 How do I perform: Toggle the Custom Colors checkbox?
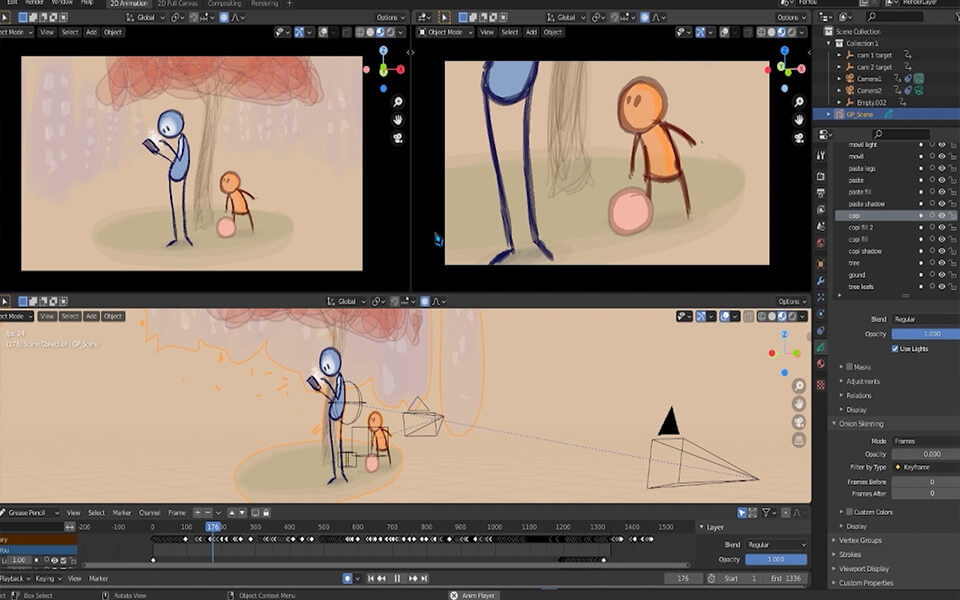click(847, 512)
